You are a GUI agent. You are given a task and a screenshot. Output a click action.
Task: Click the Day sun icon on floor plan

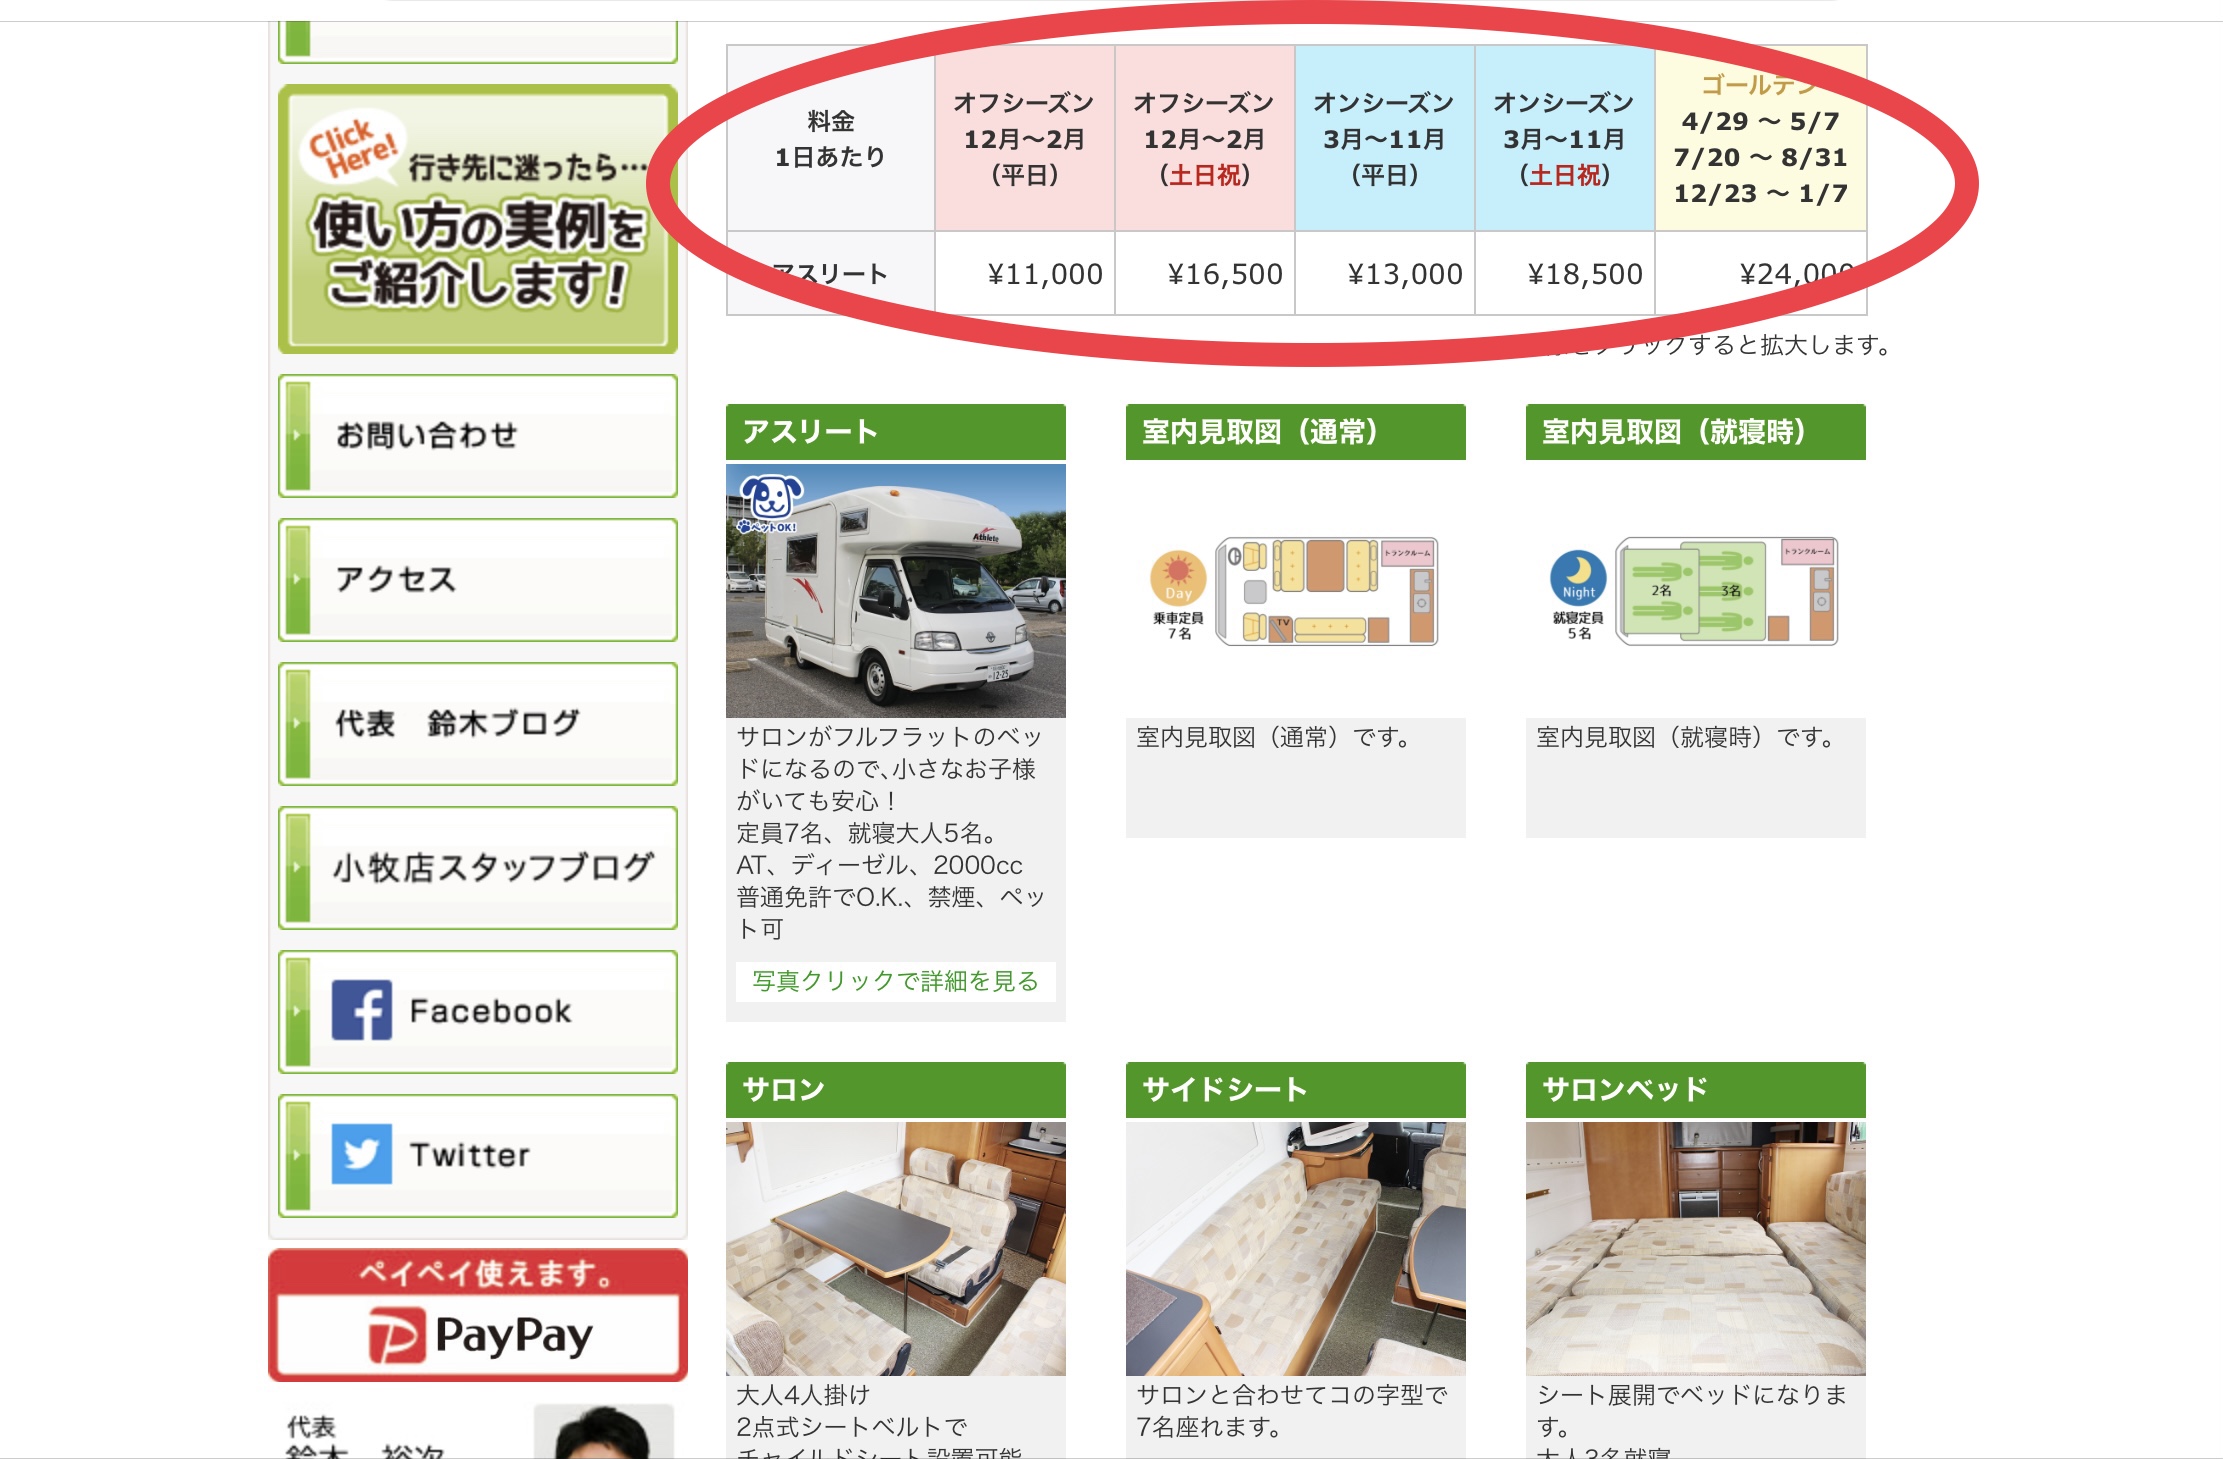point(1178,578)
